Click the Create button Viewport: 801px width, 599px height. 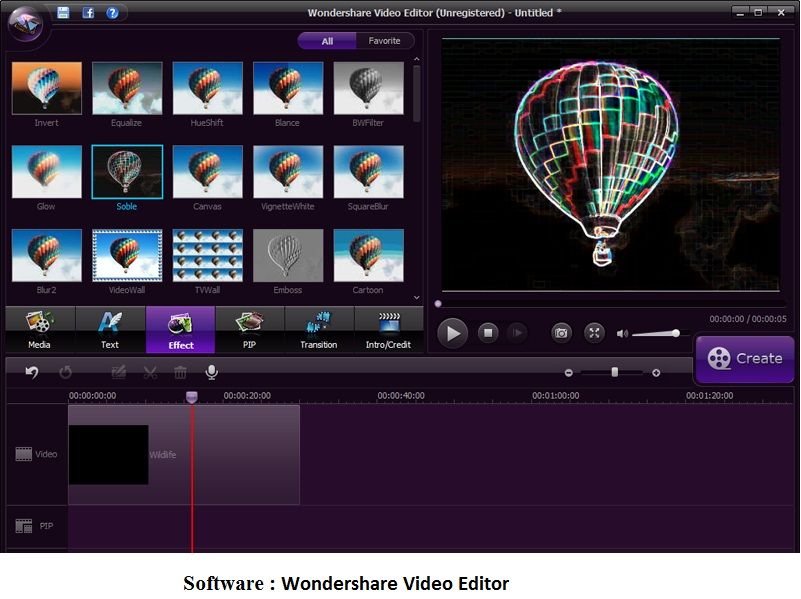click(x=745, y=359)
